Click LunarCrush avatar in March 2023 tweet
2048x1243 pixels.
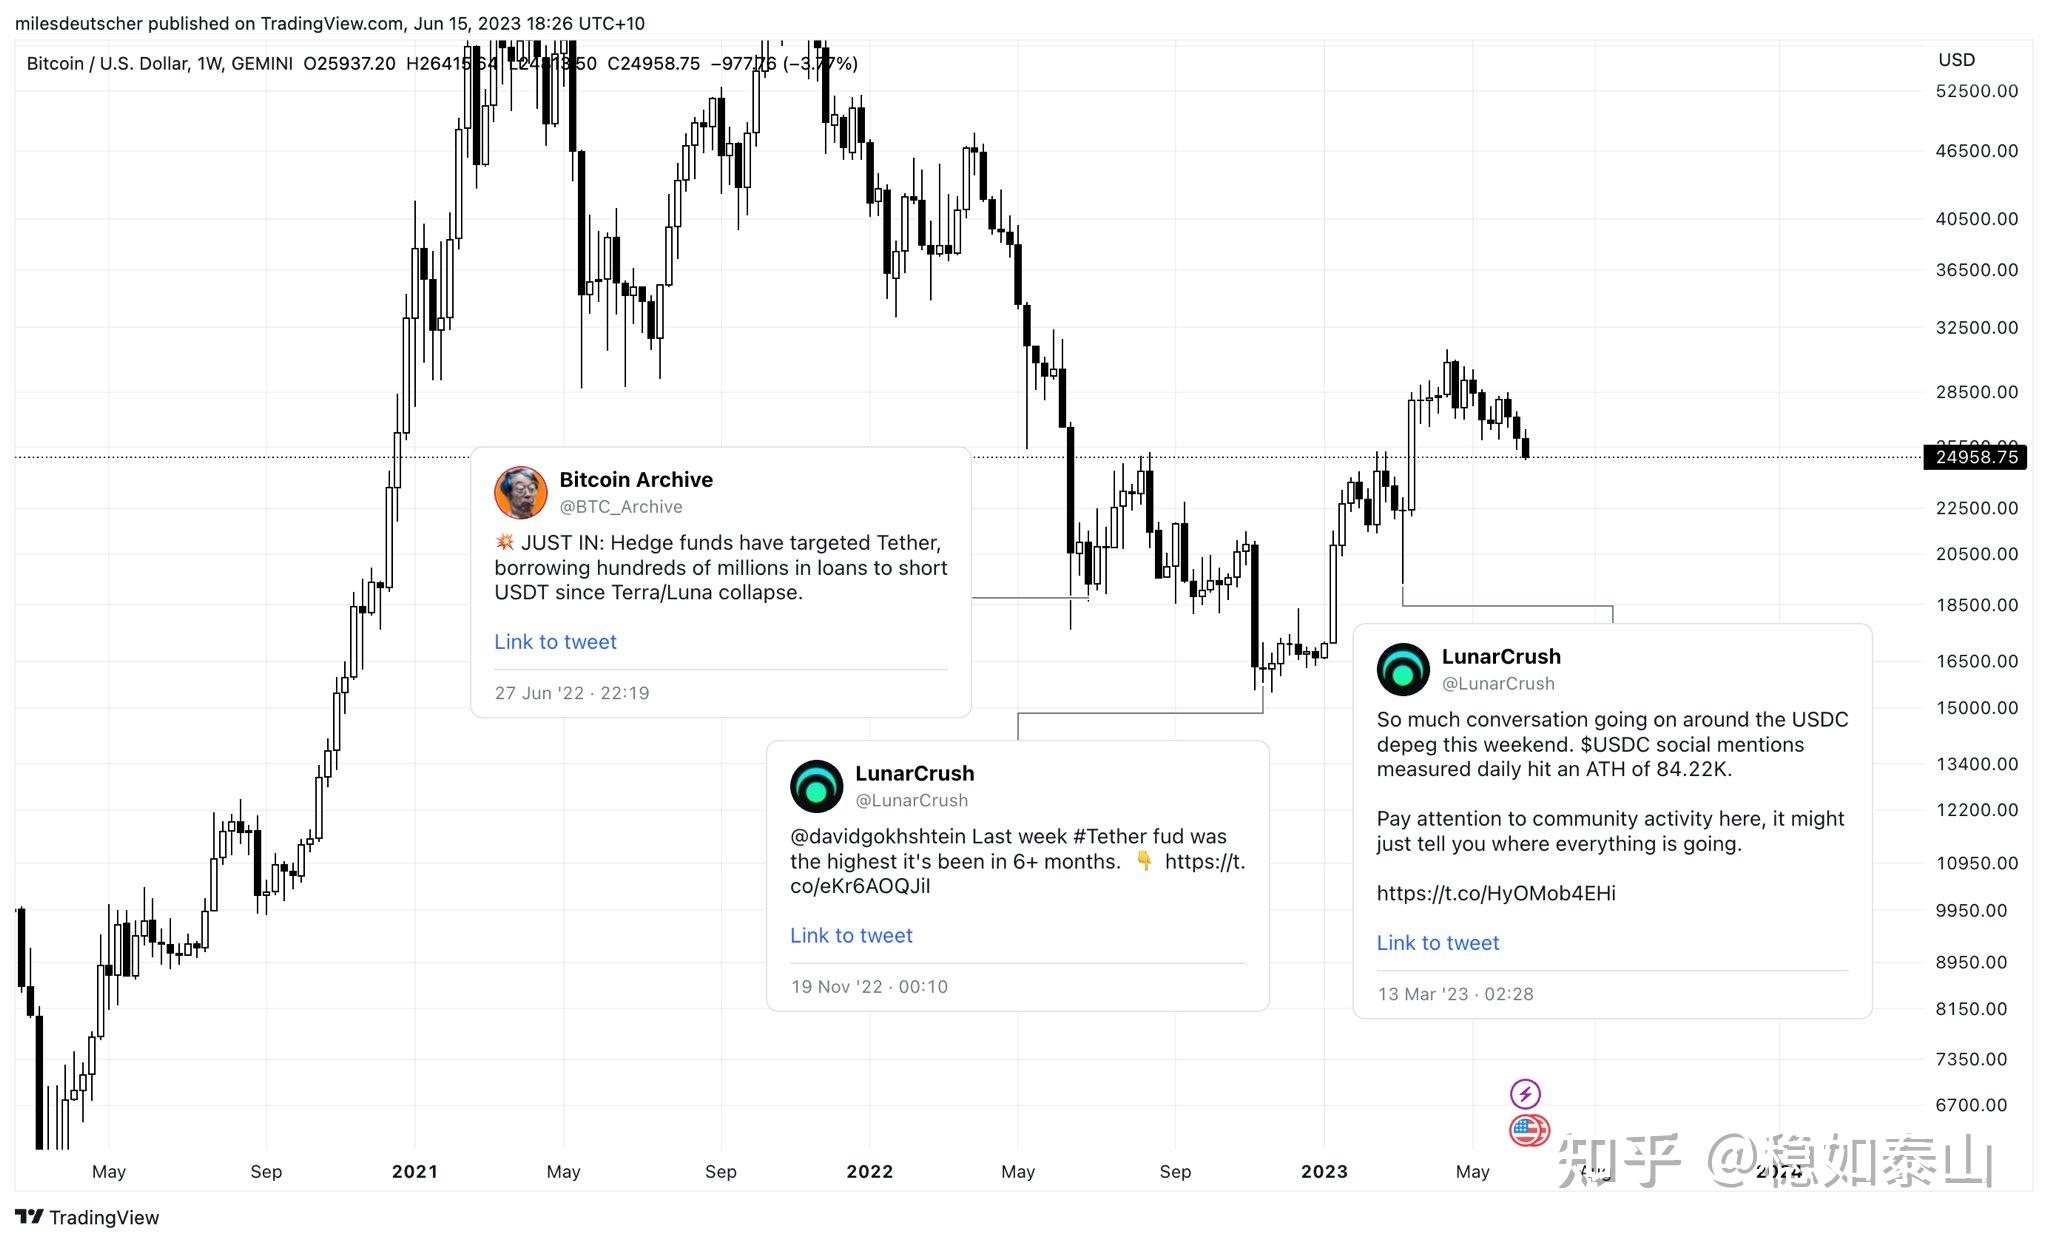[x=1403, y=669]
